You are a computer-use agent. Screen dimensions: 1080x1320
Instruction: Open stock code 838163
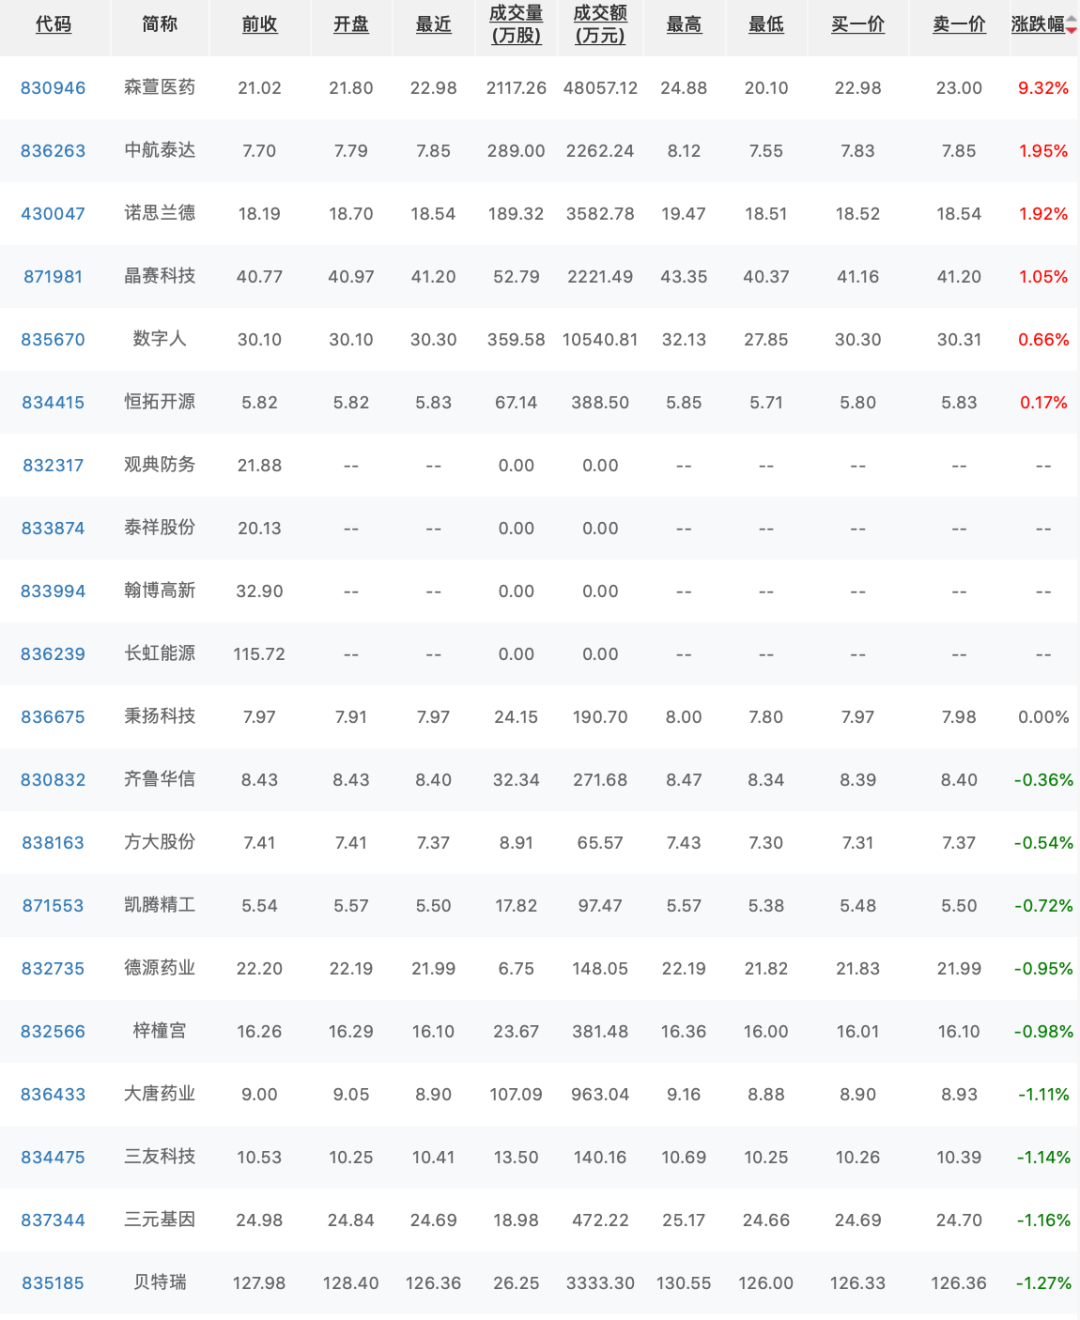[x=53, y=844]
